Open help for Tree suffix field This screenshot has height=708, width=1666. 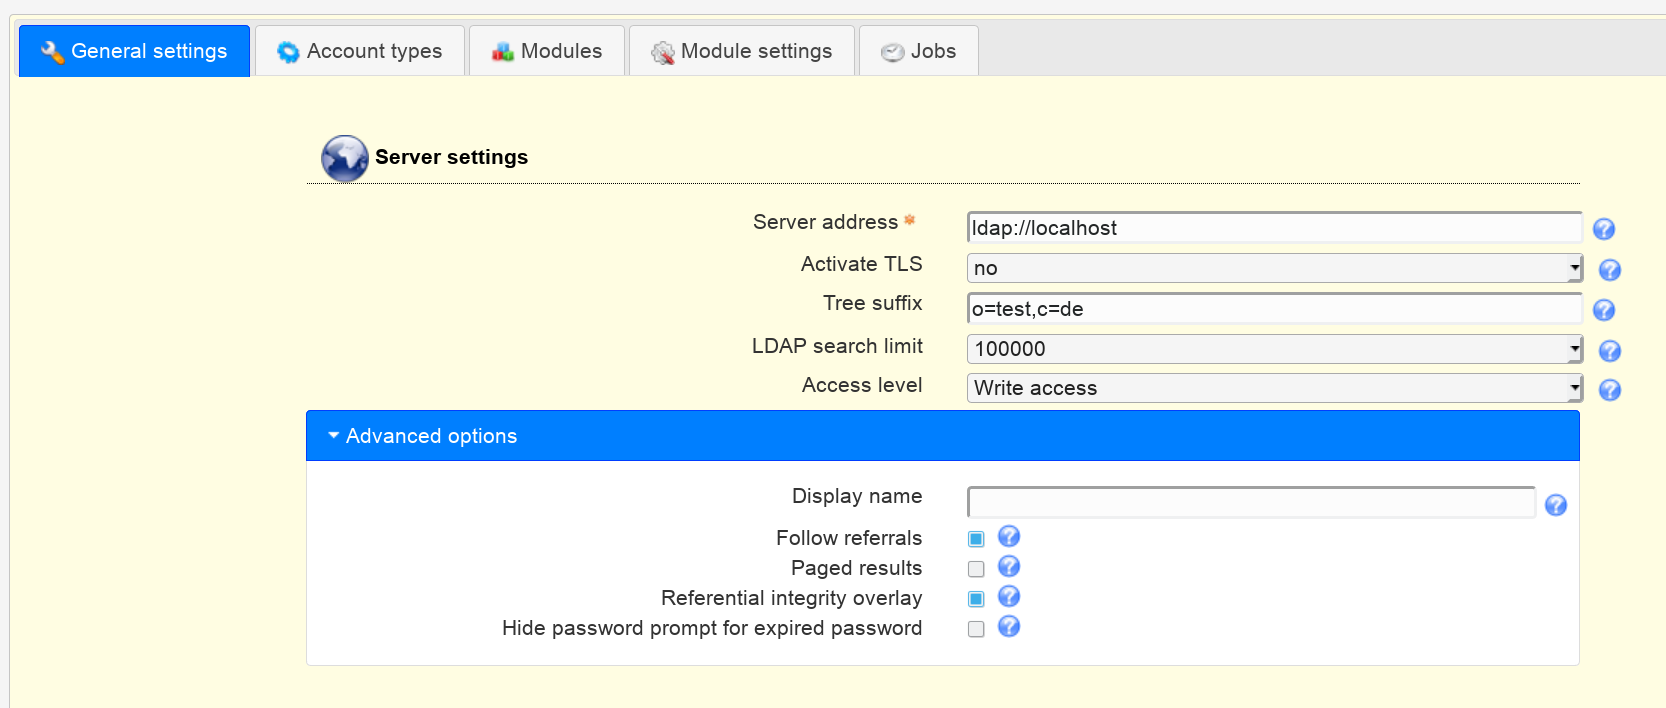(1603, 310)
